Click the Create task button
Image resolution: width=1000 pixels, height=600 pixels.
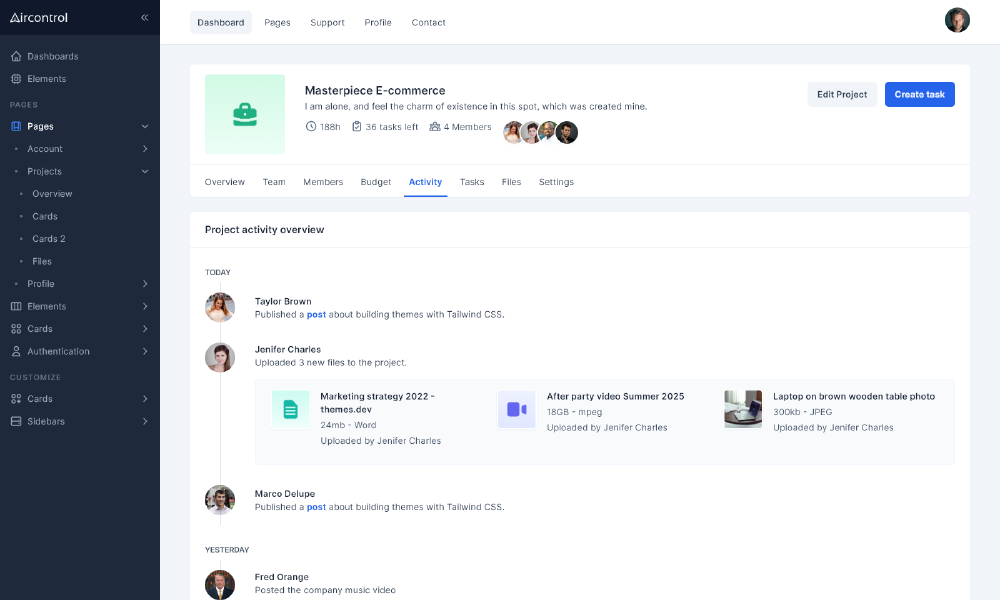919,94
